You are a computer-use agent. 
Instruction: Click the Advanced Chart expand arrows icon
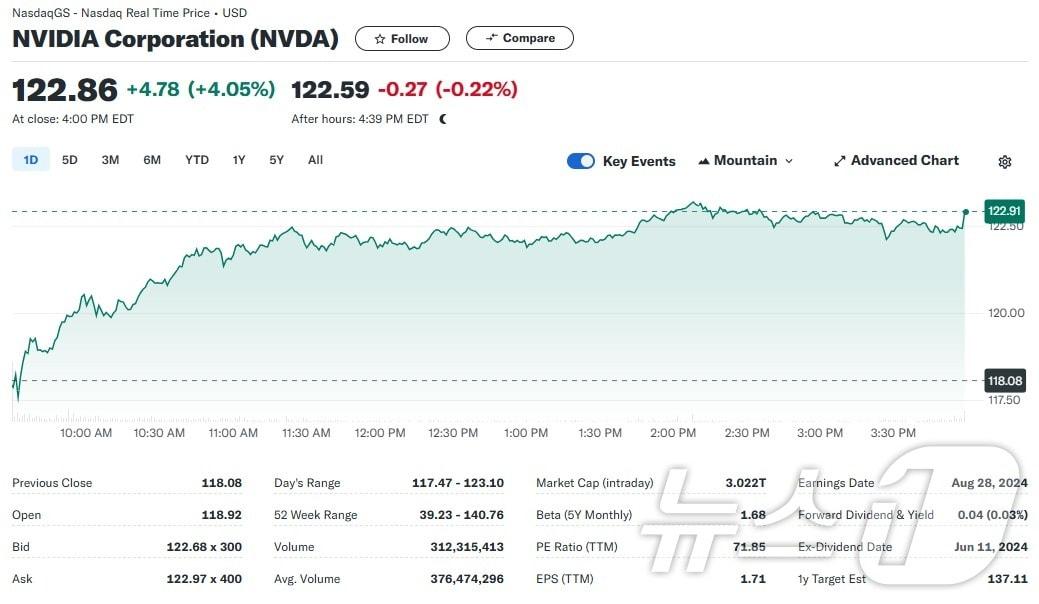tap(840, 161)
